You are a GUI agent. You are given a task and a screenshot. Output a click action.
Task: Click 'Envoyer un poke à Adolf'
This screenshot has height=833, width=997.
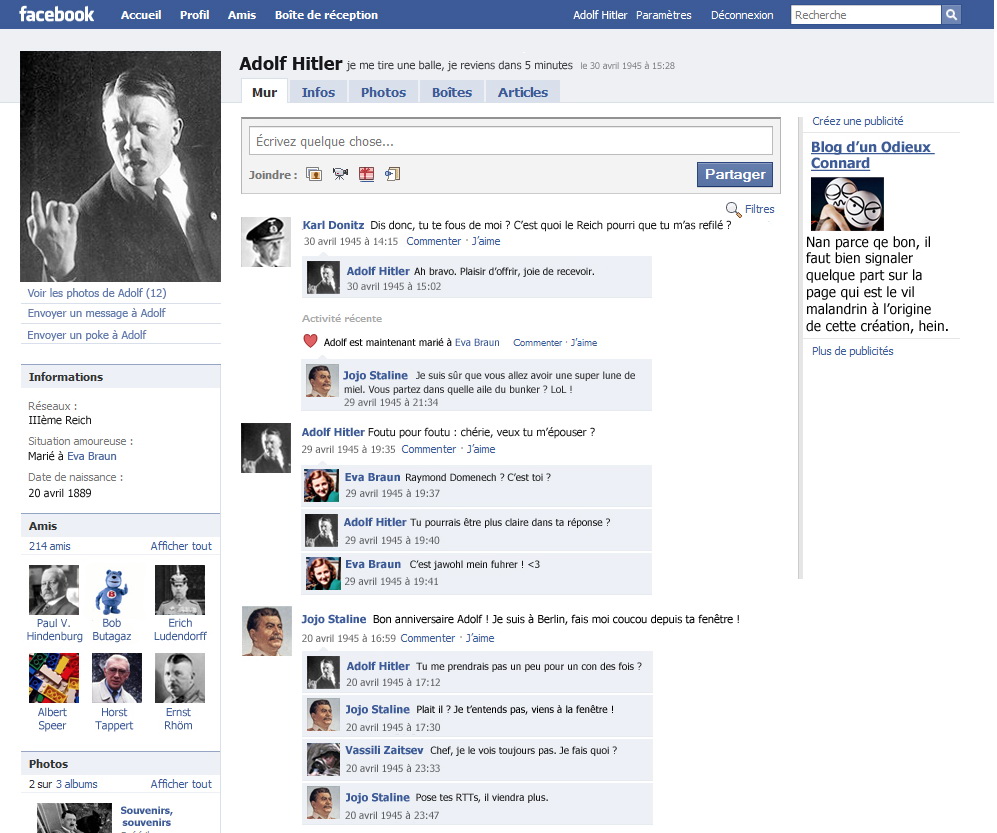tap(86, 335)
